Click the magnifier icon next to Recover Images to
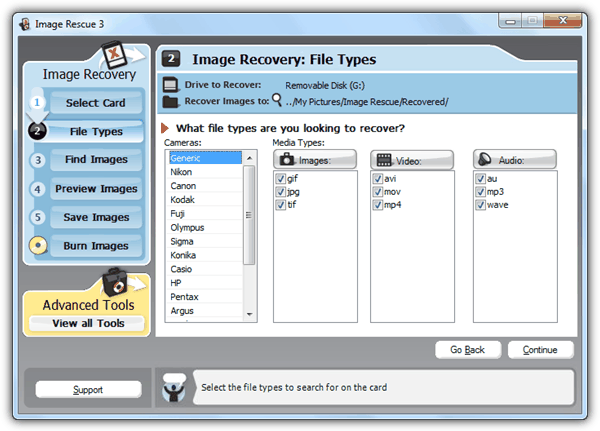The image size is (600, 431). pyautogui.click(x=277, y=100)
